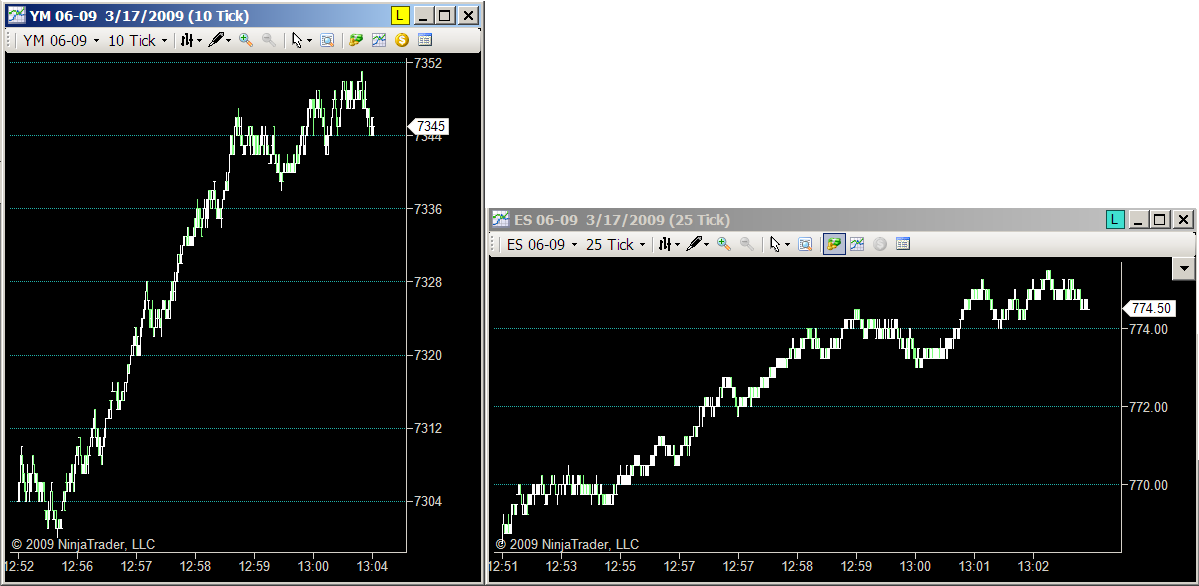The image size is (1199, 586).
Task: Click the yellow L link button in YM window
Action: click(x=400, y=15)
